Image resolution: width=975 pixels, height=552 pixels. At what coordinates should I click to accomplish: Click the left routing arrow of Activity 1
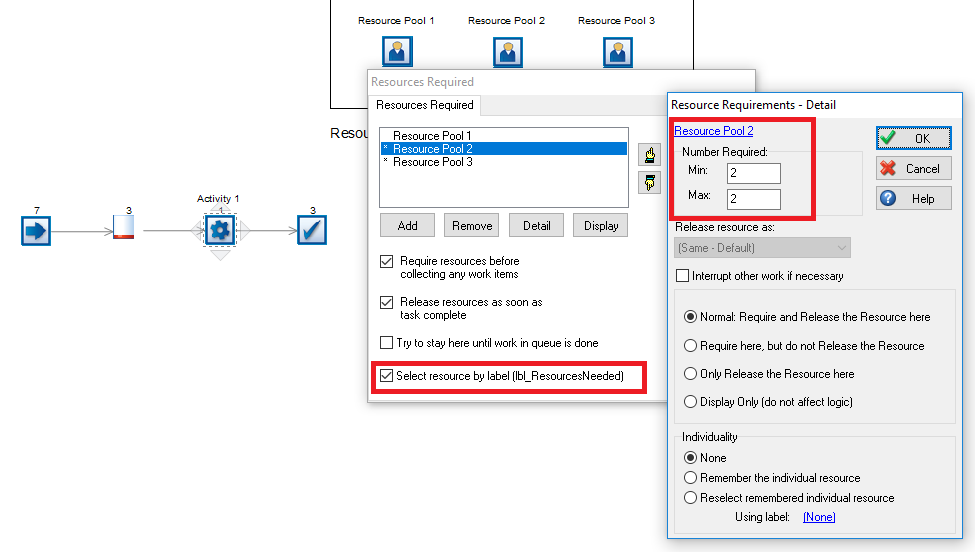click(x=198, y=231)
